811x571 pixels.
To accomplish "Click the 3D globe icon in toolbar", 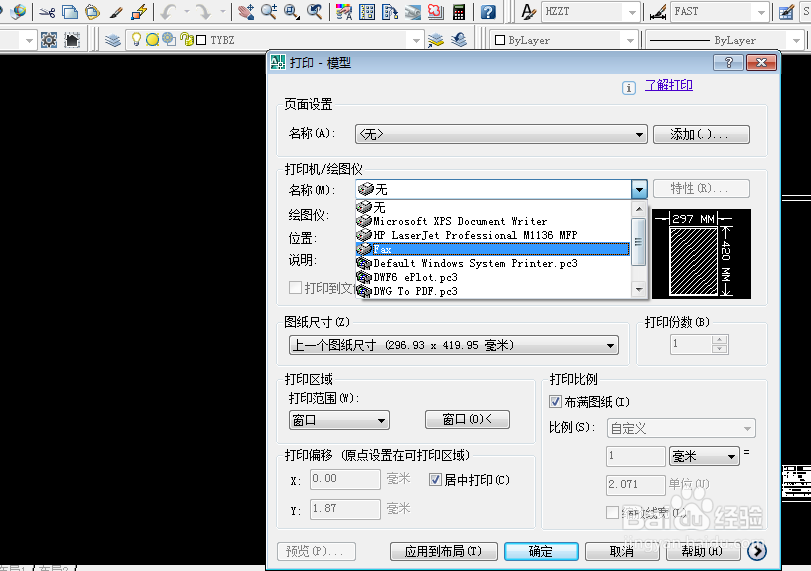I will (19, 11).
